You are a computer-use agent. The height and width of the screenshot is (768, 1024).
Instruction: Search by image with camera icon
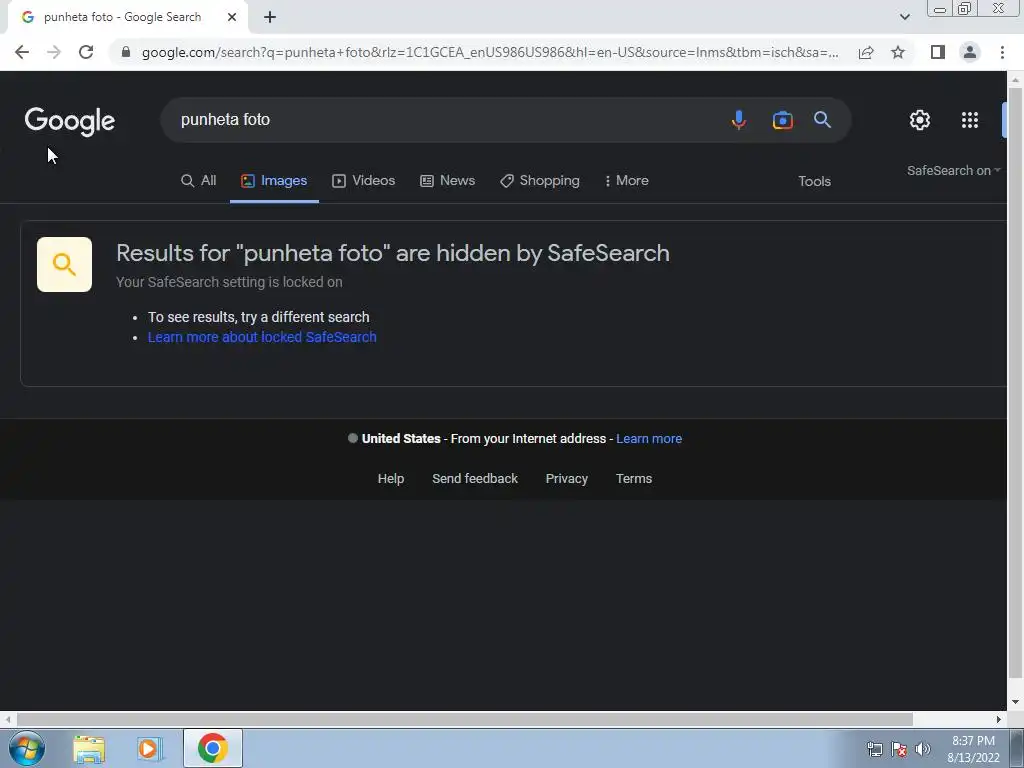tap(782, 120)
